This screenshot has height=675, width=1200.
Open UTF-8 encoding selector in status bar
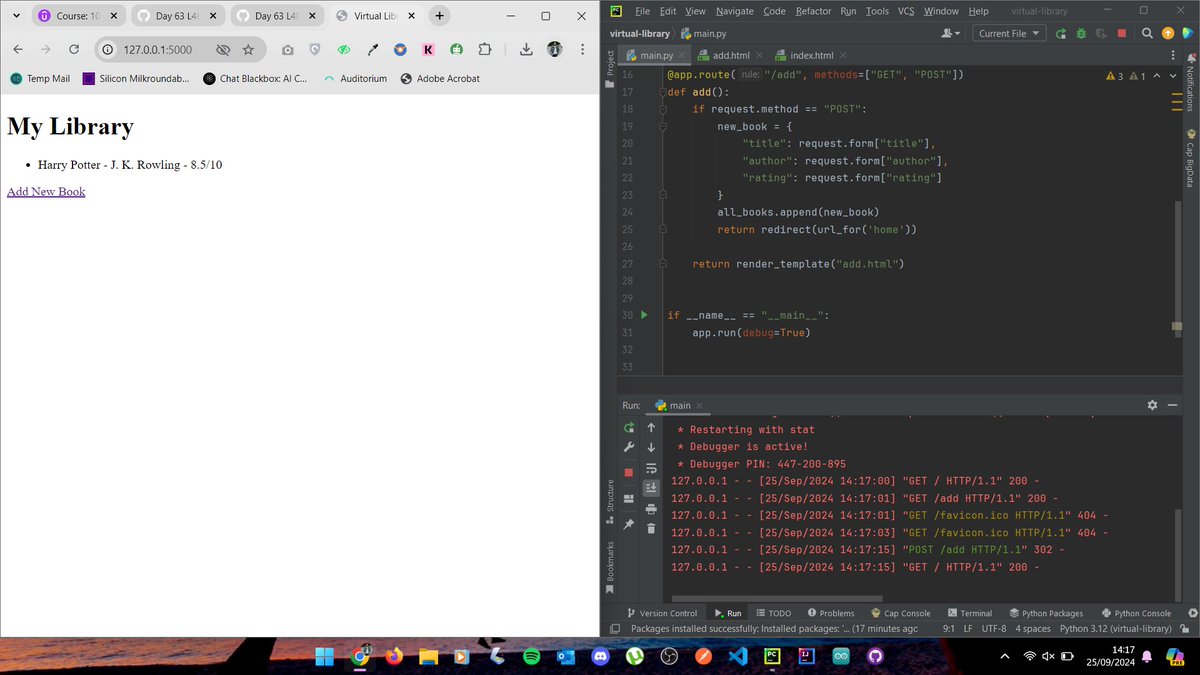(994, 629)
